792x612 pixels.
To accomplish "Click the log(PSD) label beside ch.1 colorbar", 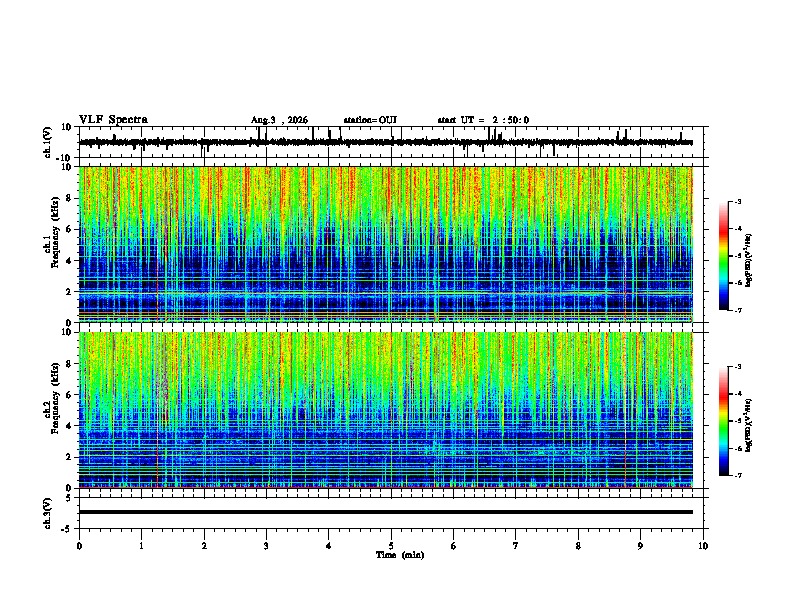I will tap(749, 260).
